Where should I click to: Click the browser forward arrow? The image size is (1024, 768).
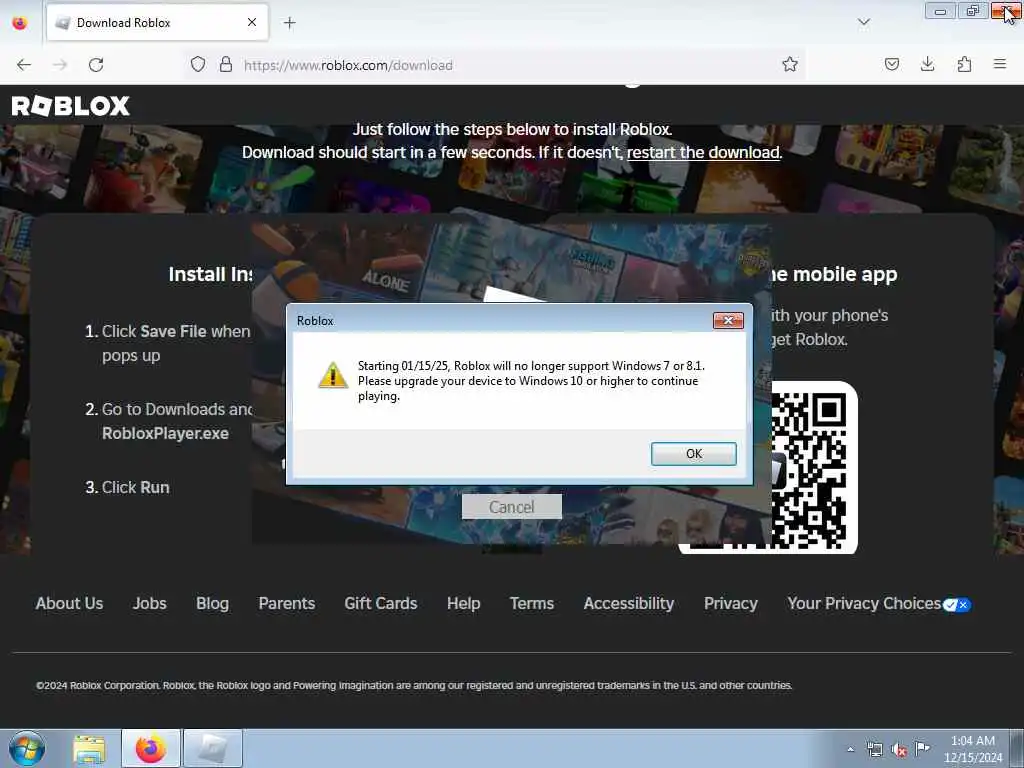tap(60, 65)
